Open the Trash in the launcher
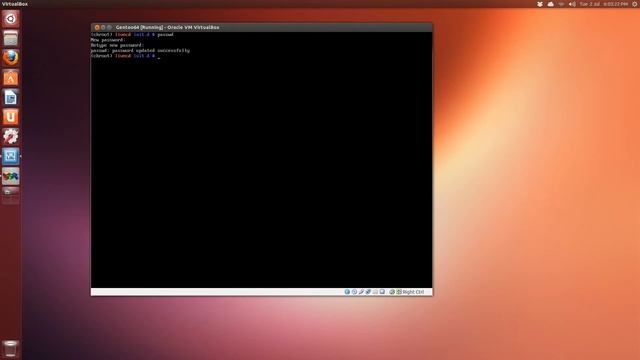 (x=11, y=349)
